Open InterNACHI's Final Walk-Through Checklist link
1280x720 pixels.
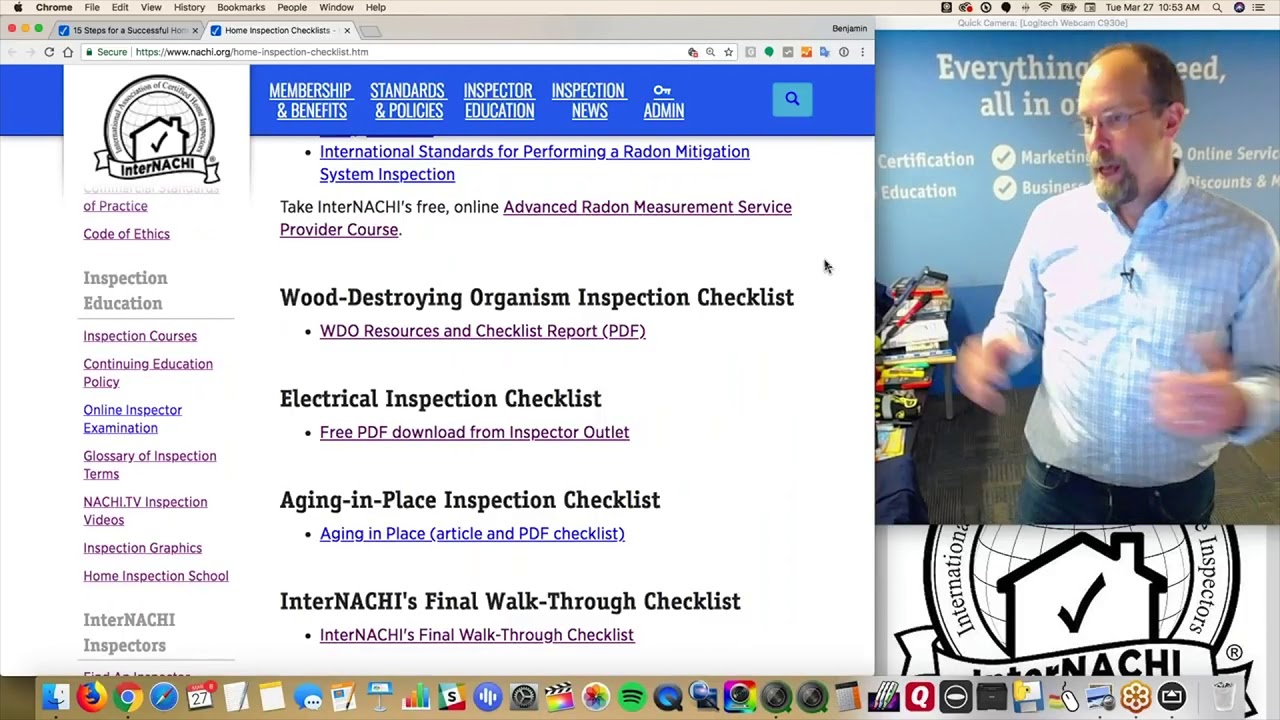[x=476, y=635]
